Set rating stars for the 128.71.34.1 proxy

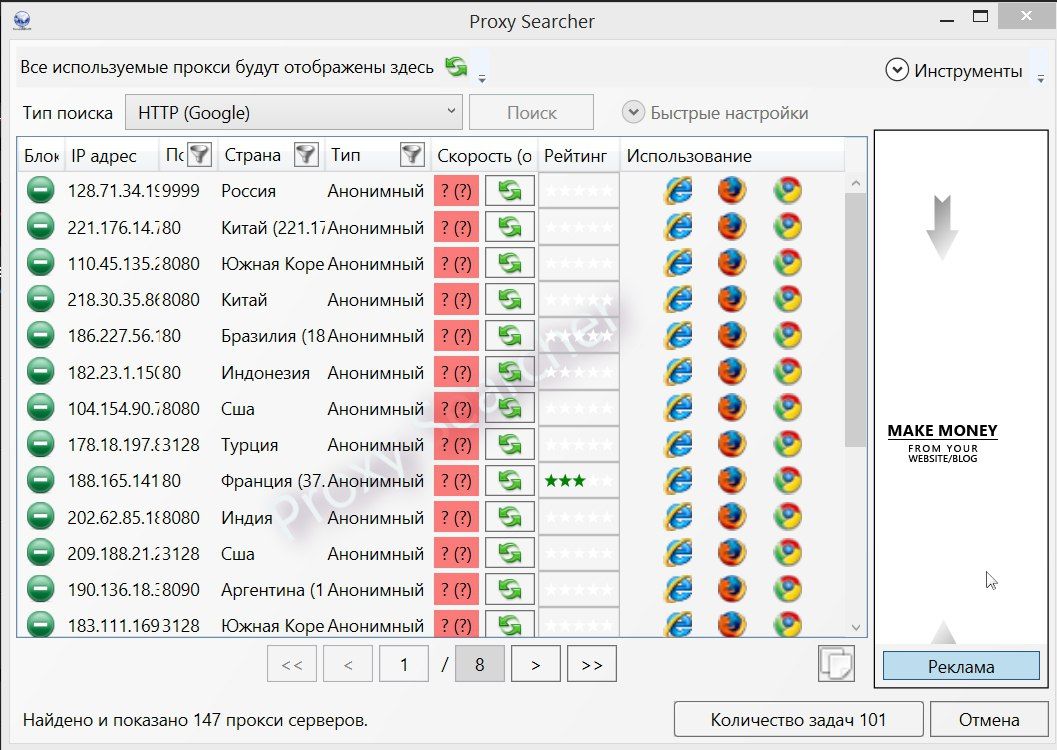point(579,191)
